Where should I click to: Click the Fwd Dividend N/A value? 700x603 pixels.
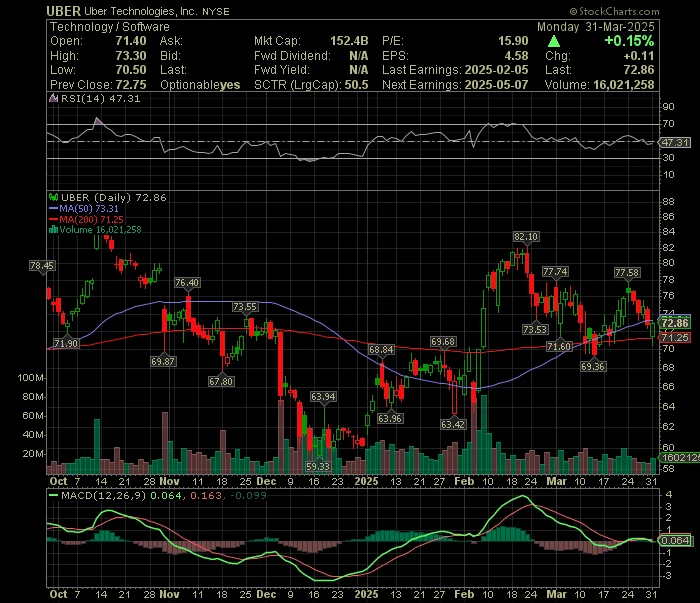[359, 56]
